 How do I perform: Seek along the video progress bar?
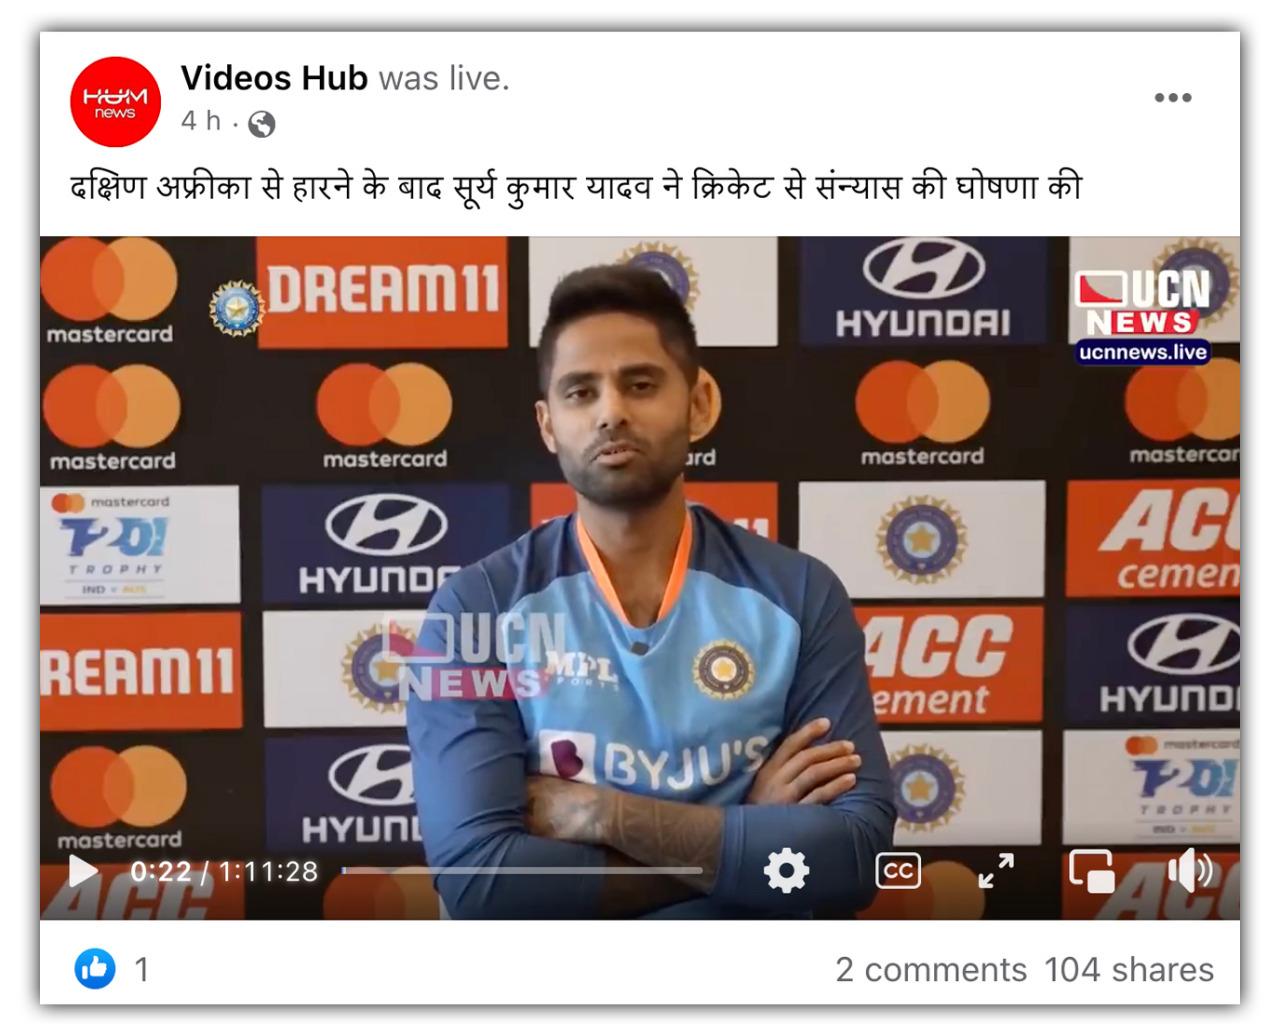[522, 871]
